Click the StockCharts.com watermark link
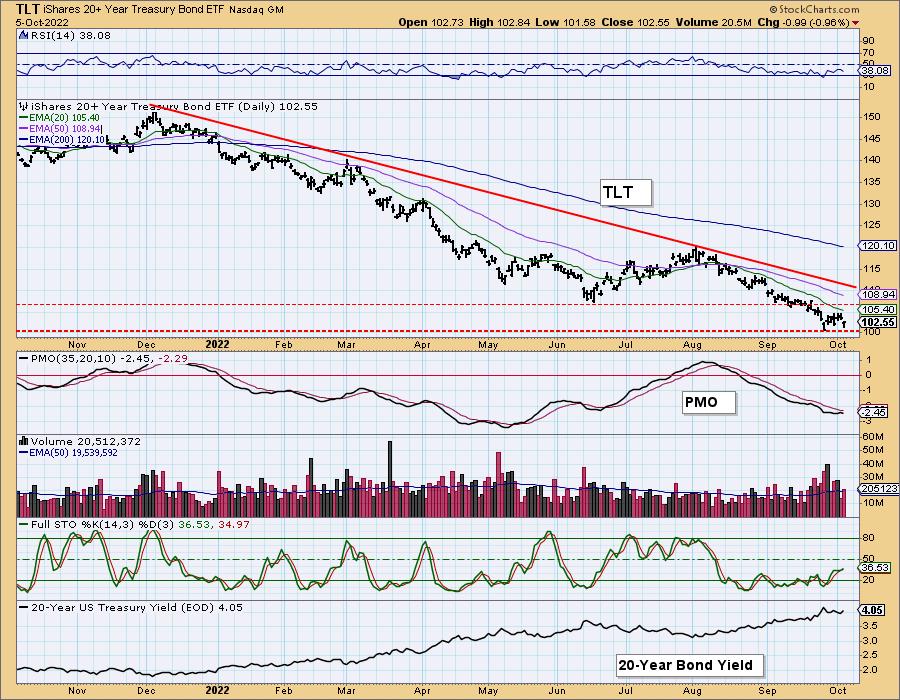The image size is (900, 700). [x=814, y=9]
